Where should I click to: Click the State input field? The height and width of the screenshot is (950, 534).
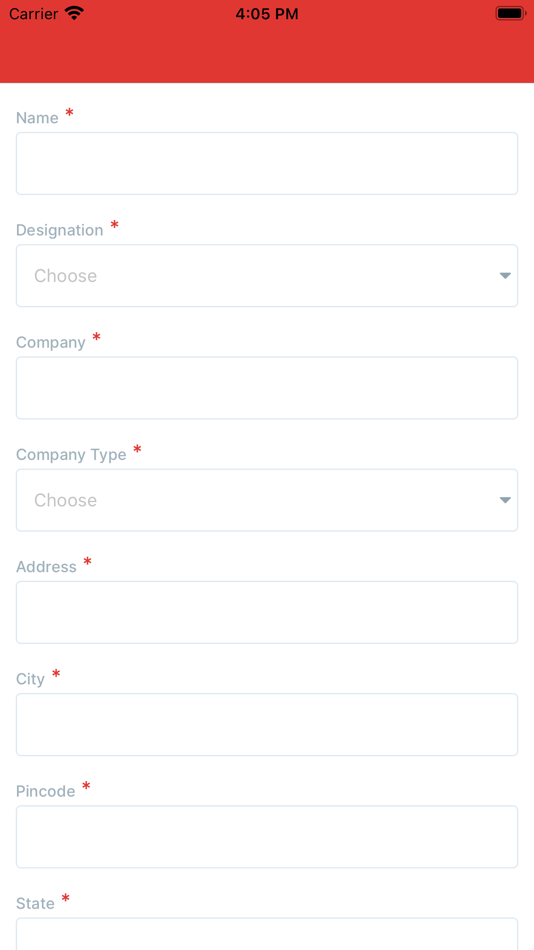[x=267, y=934]
